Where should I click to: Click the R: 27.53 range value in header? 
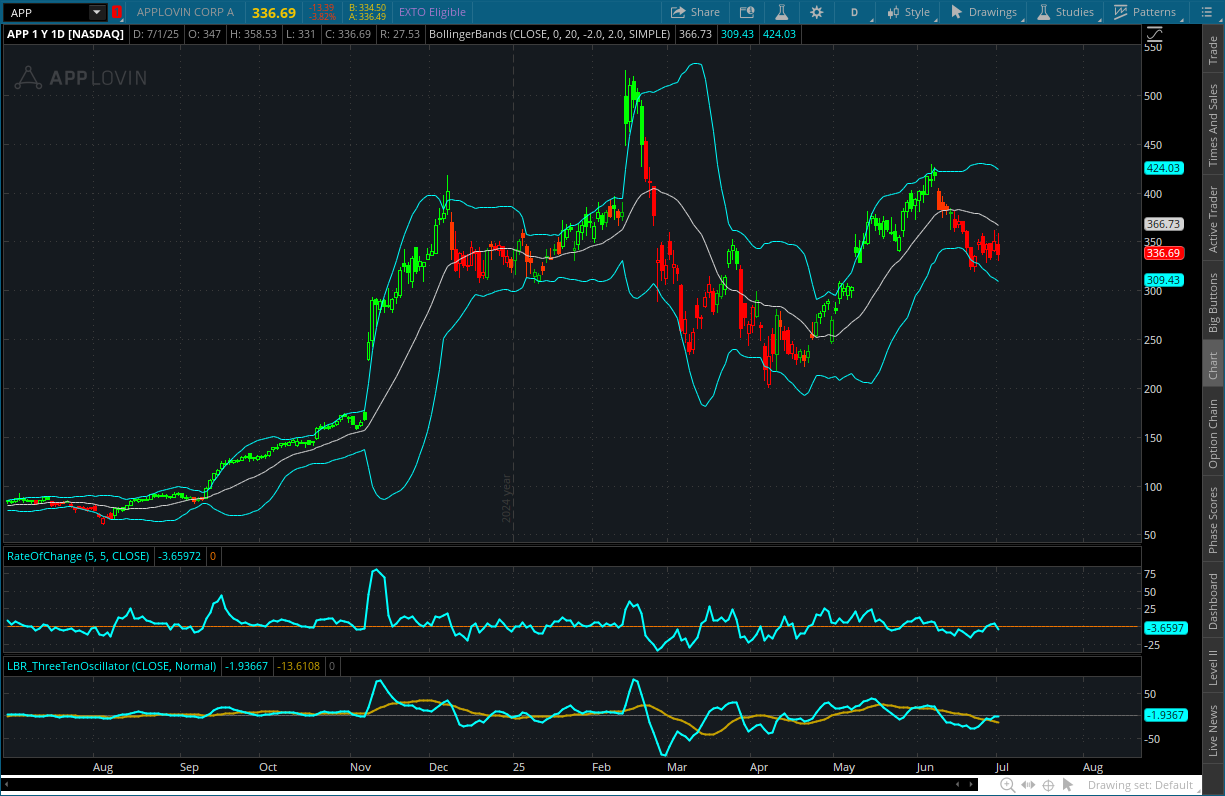click(x=401, y=34)
